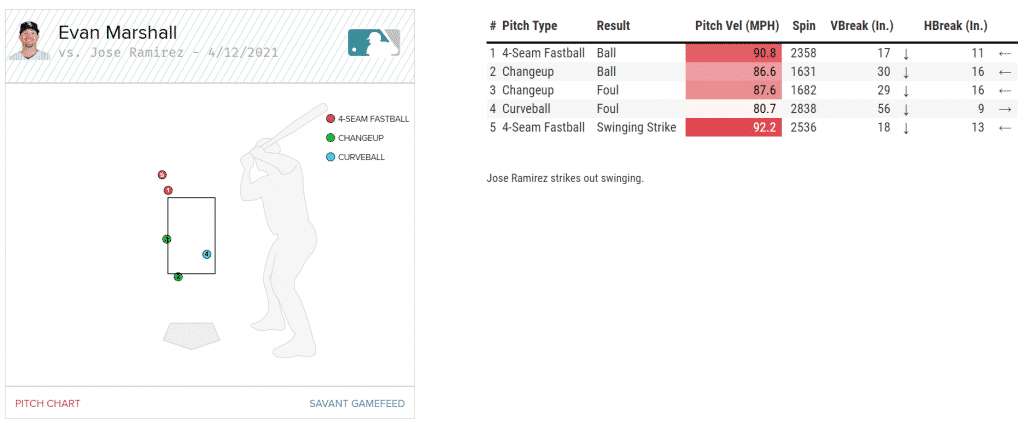Click the red 4-Seam Fastball legend dot
The height and width of the screenshot is (425, 1024).
point(330,118)
